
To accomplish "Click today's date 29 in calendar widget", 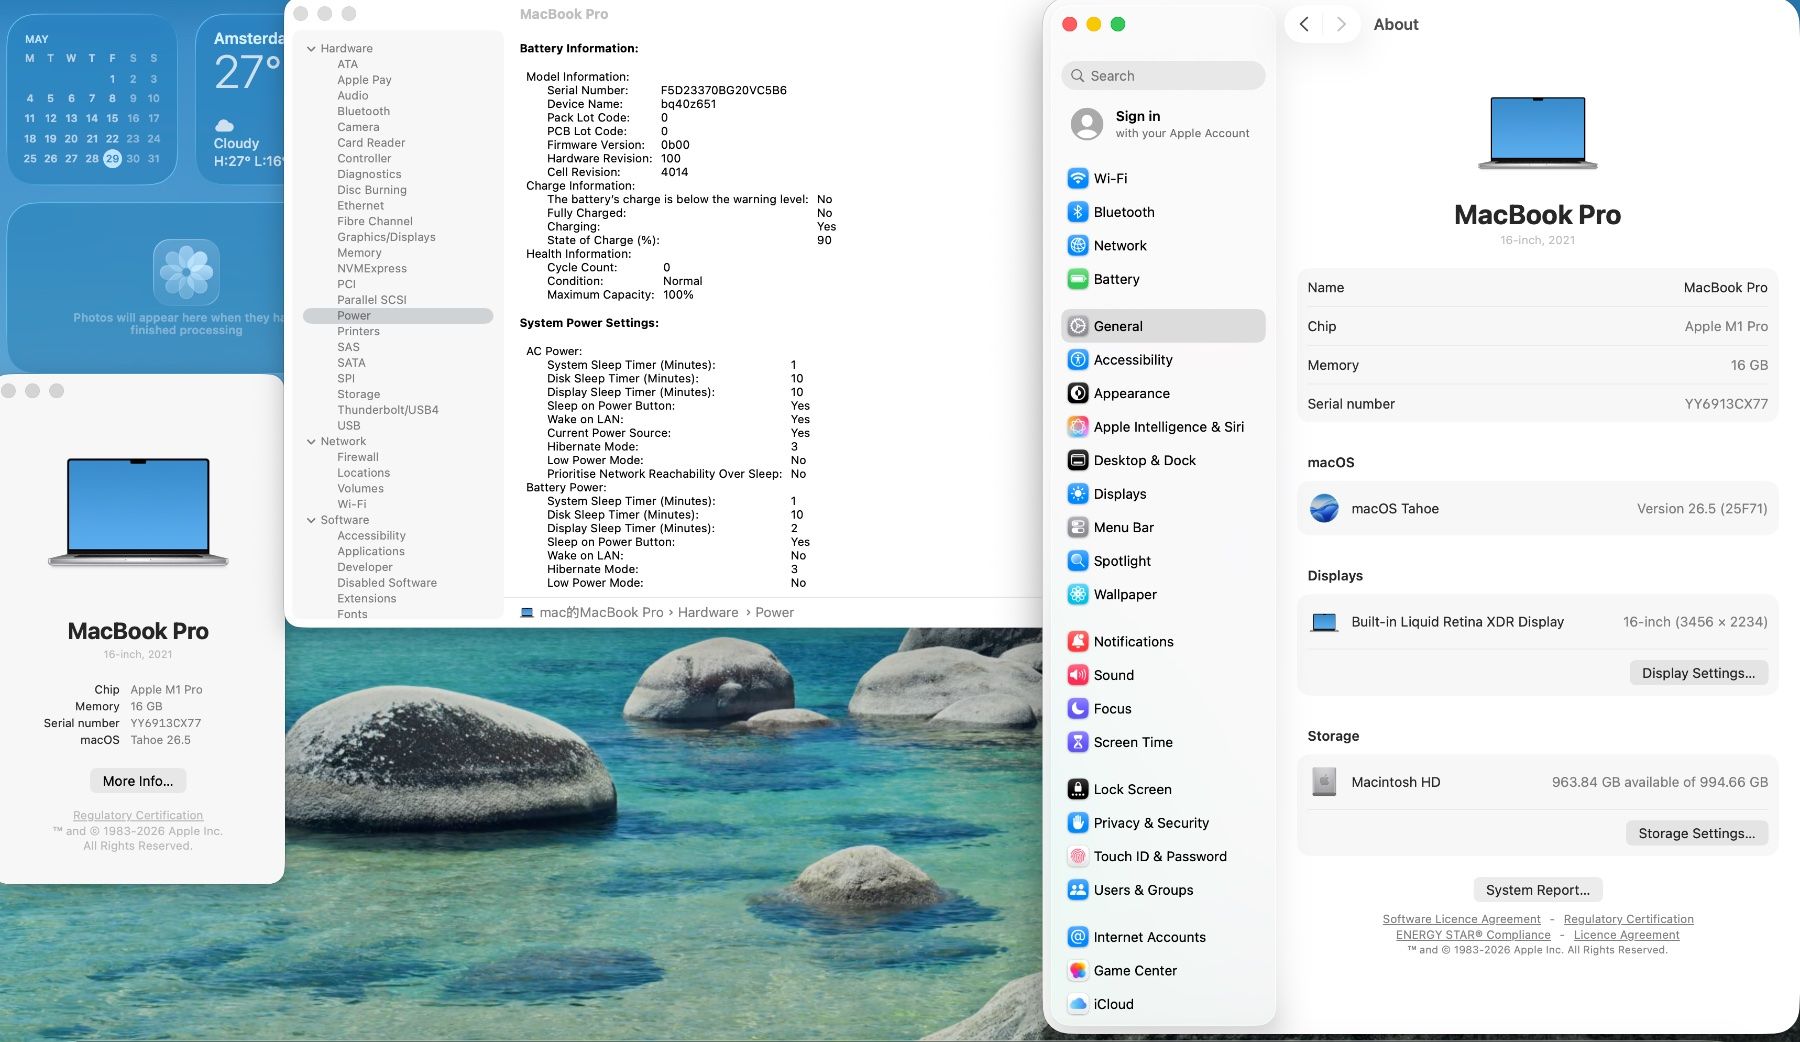I will point(112,158).
